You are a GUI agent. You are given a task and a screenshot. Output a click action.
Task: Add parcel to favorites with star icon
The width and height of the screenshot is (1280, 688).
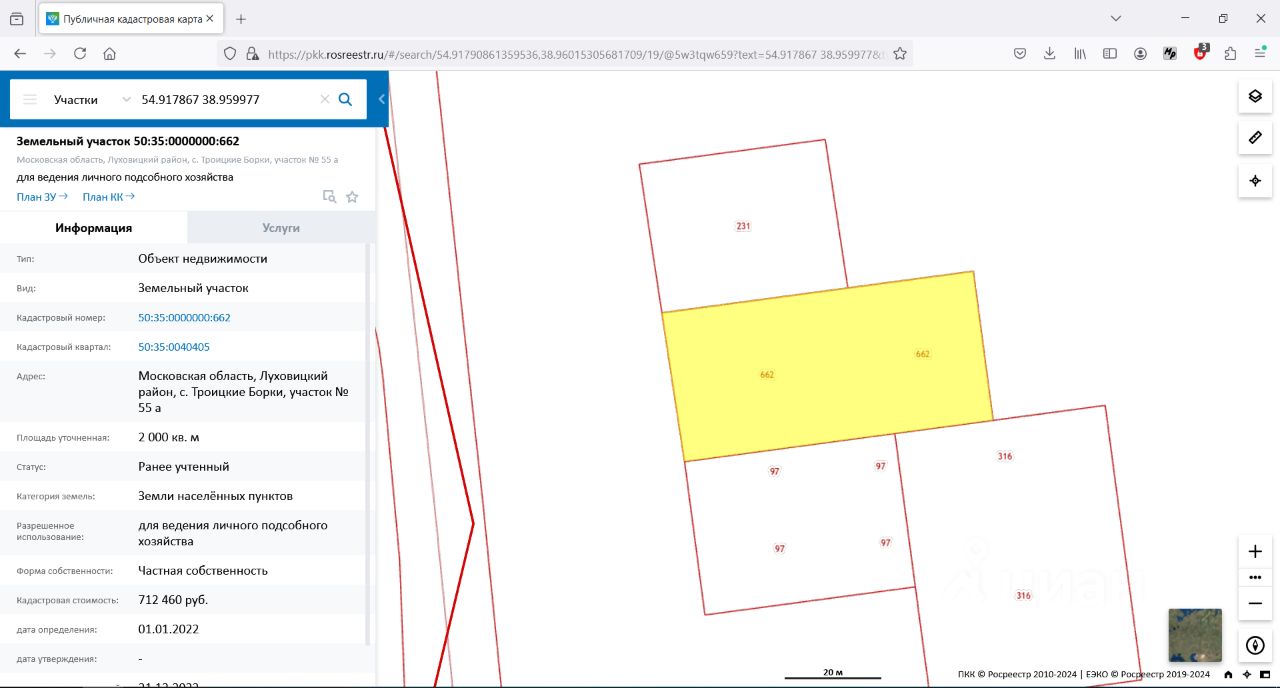click(352, 197)
